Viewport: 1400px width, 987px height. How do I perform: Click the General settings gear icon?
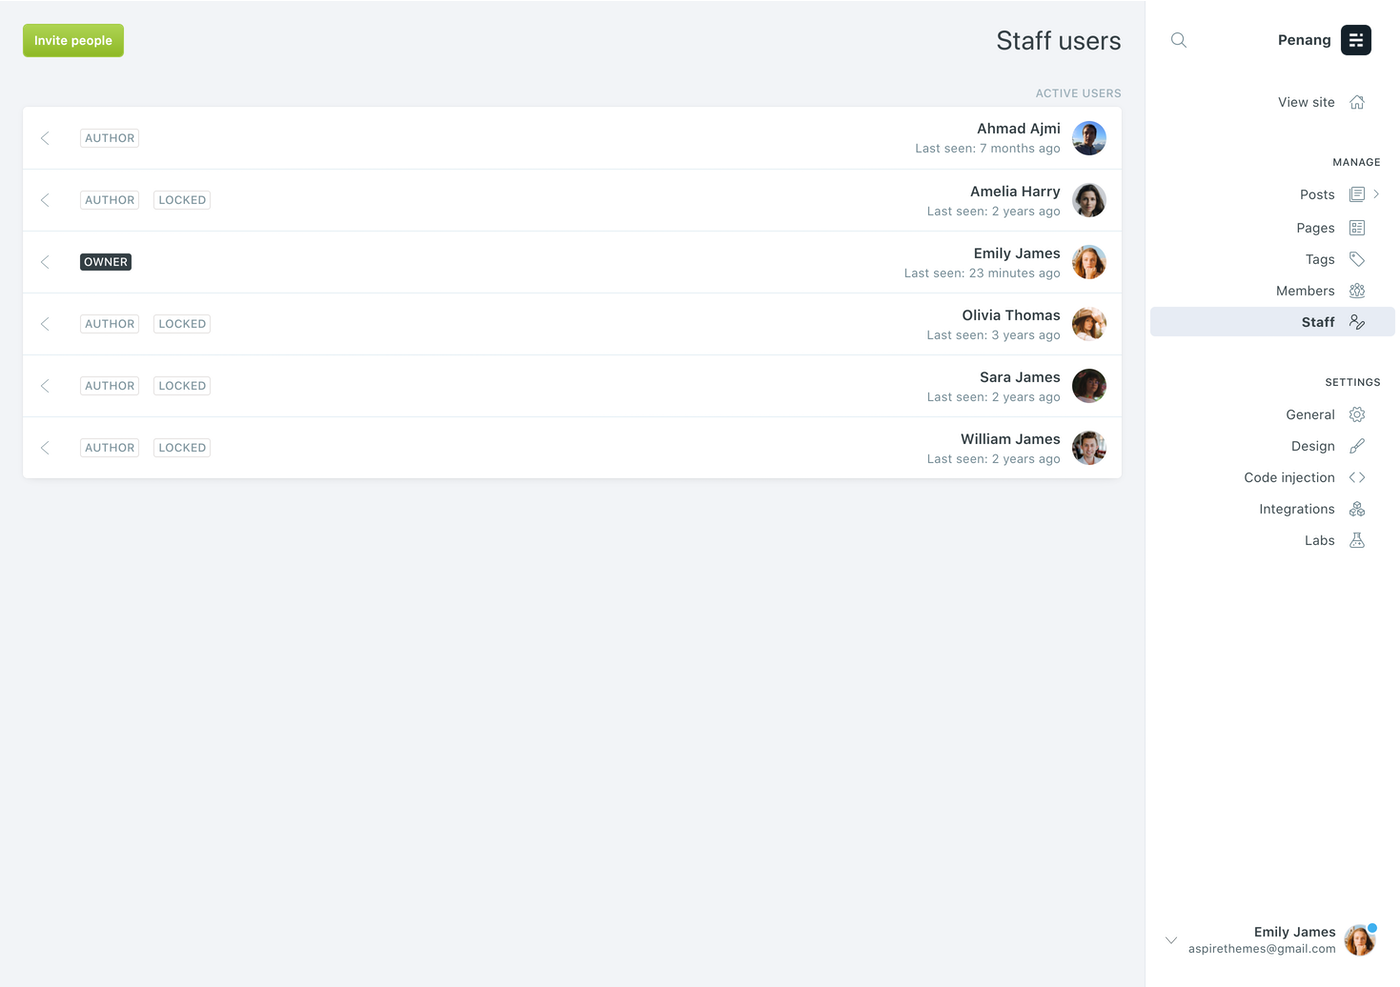(x=1357, y=415)
